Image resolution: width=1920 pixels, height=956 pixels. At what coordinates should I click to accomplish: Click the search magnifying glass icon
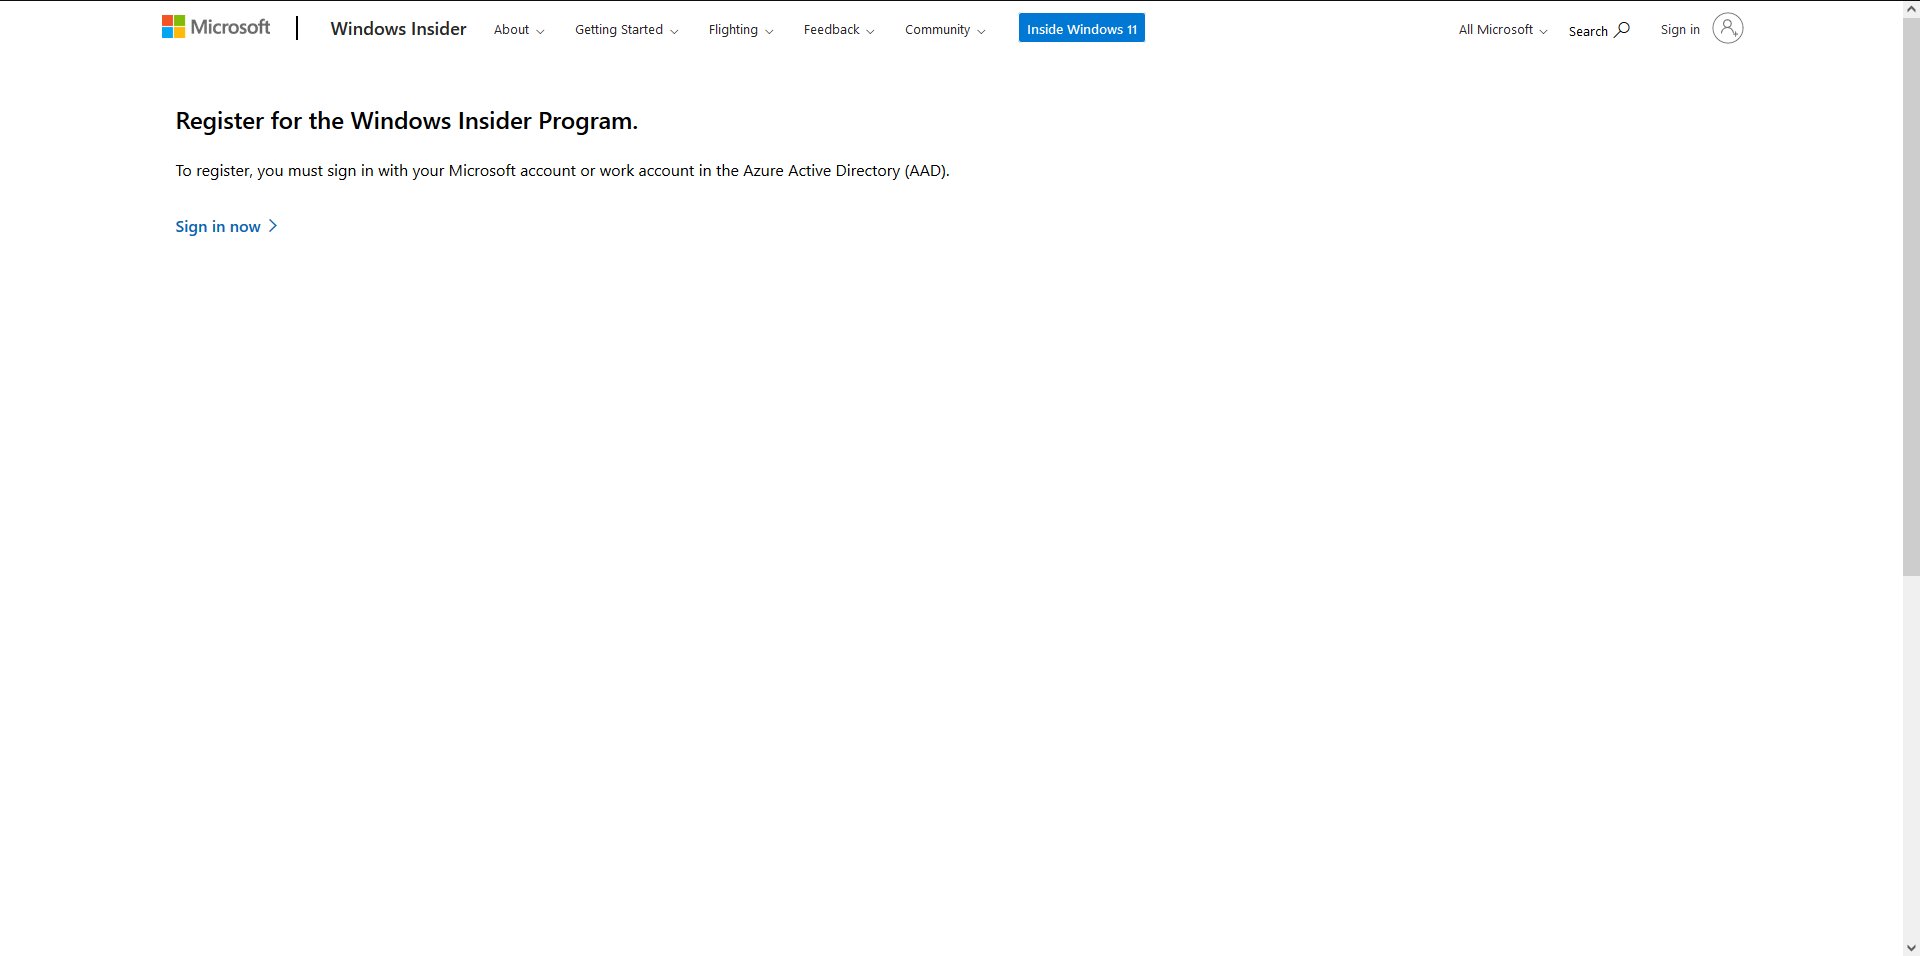coord(1622,30)
